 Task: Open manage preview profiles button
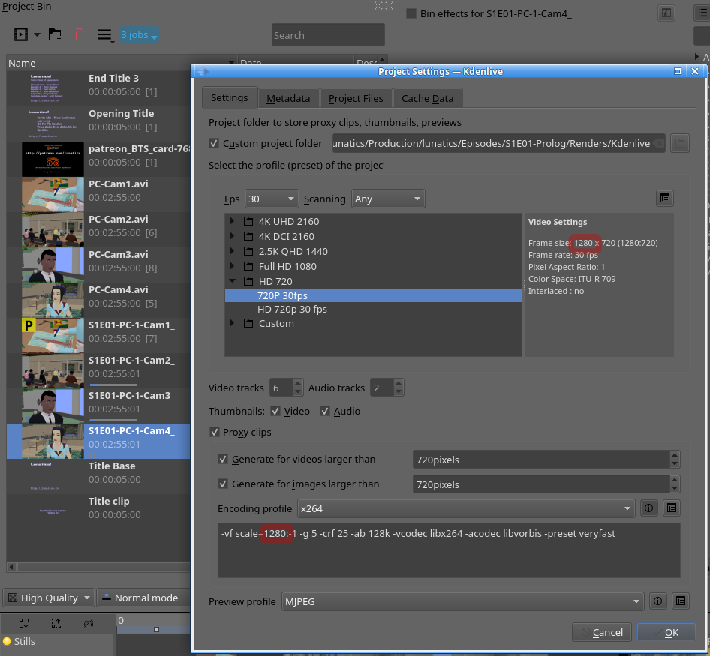[x=680, y=601]
